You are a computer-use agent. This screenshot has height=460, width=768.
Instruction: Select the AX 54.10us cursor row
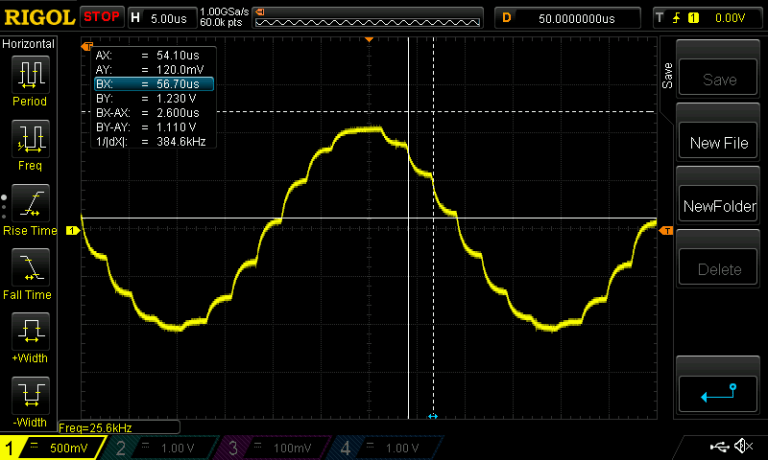click(x=154, y=55)
